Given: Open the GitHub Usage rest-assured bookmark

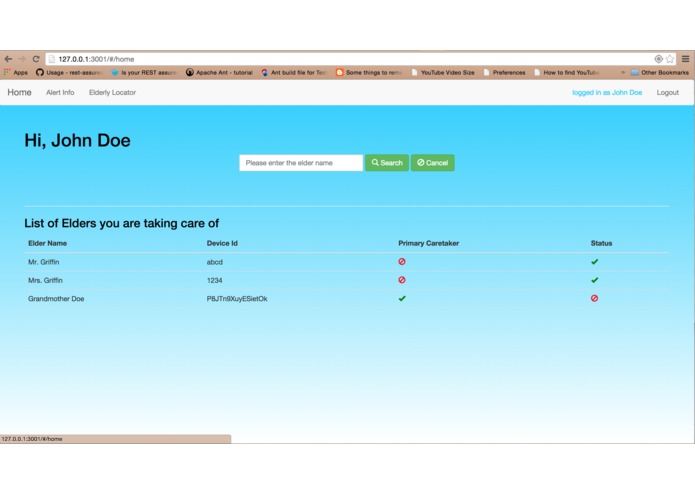Looking at the screenshot, I should click(69, 72).
